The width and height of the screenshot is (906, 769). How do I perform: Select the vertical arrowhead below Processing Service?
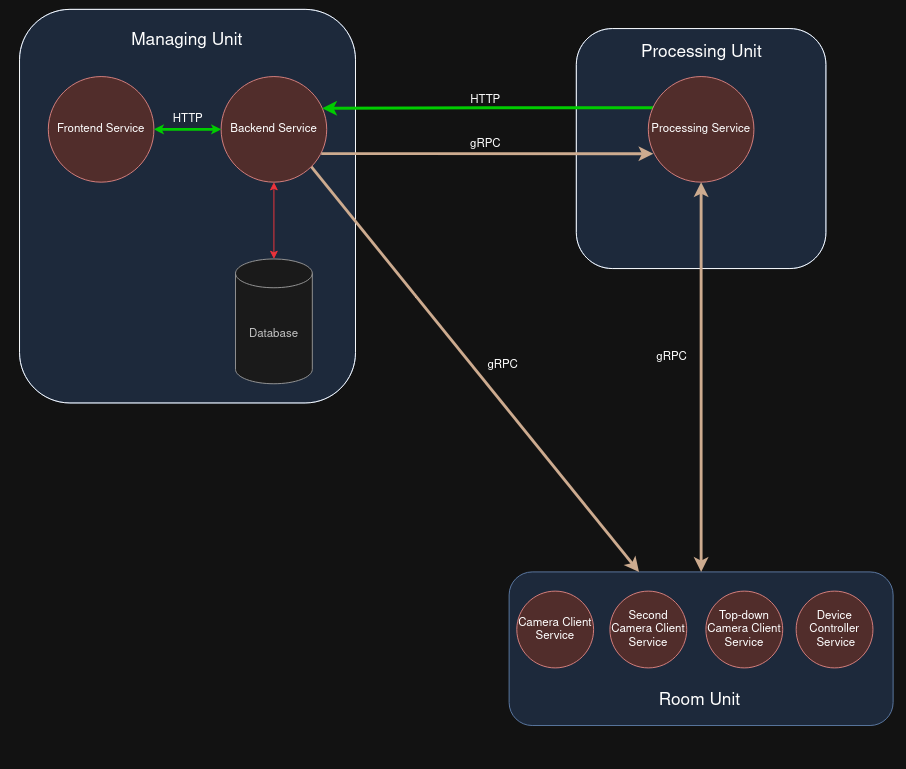[x=702, y=190]
